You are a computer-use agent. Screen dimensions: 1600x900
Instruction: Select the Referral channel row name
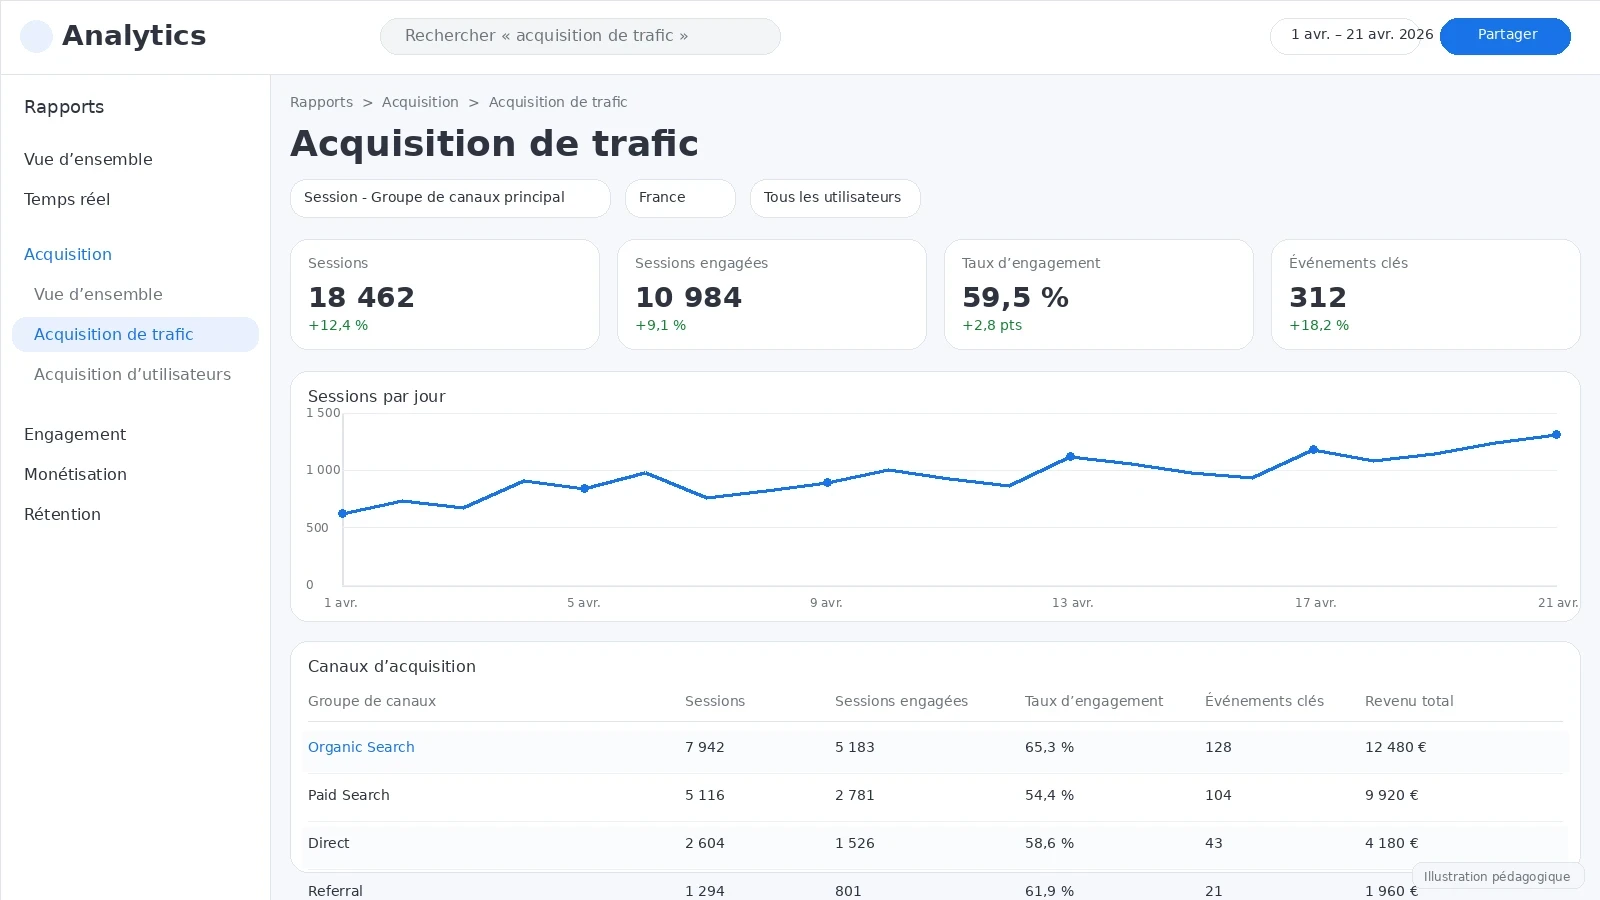(335, 891)
